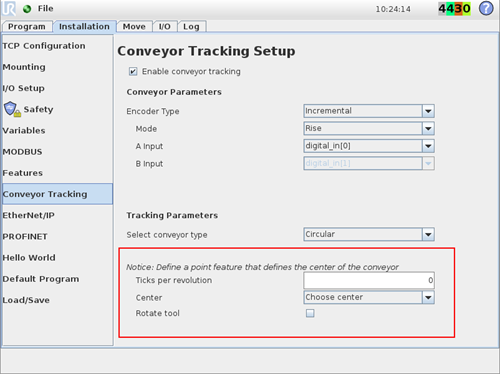Switch to the Program tab

click(27, 26)
